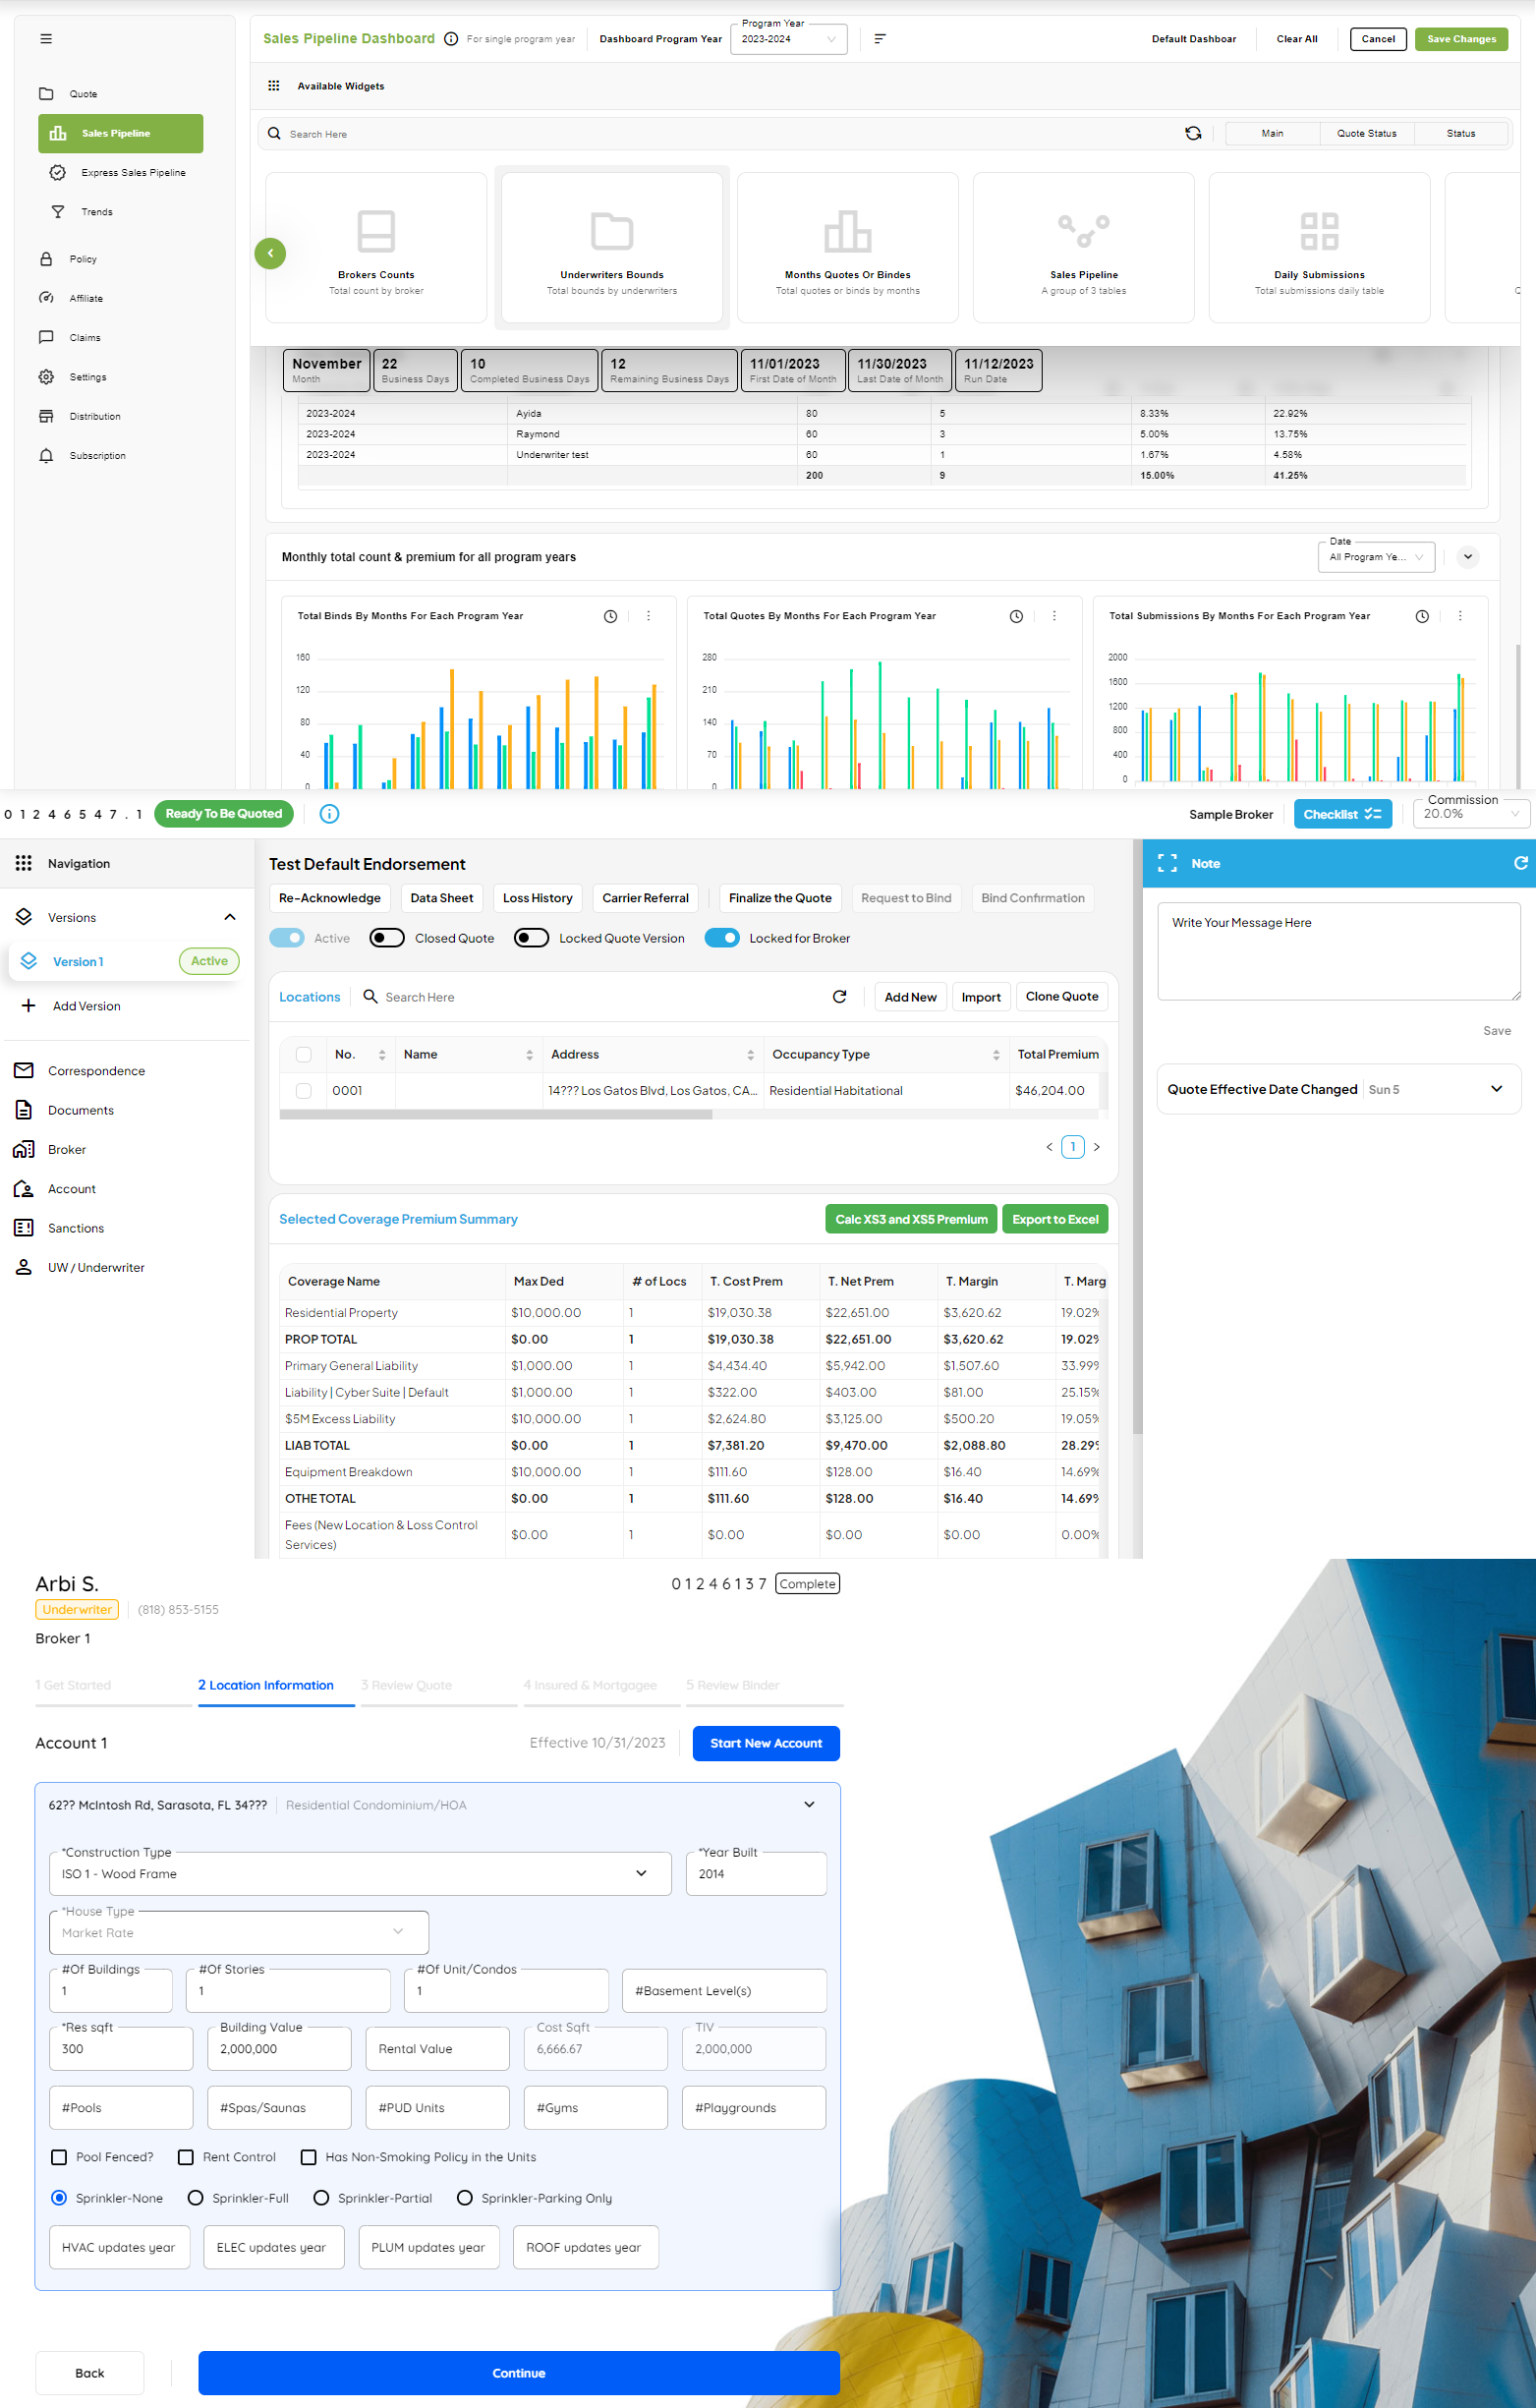Click Start New Account button
This screenshot has height=2408, width=1536.
(765, 1743)
